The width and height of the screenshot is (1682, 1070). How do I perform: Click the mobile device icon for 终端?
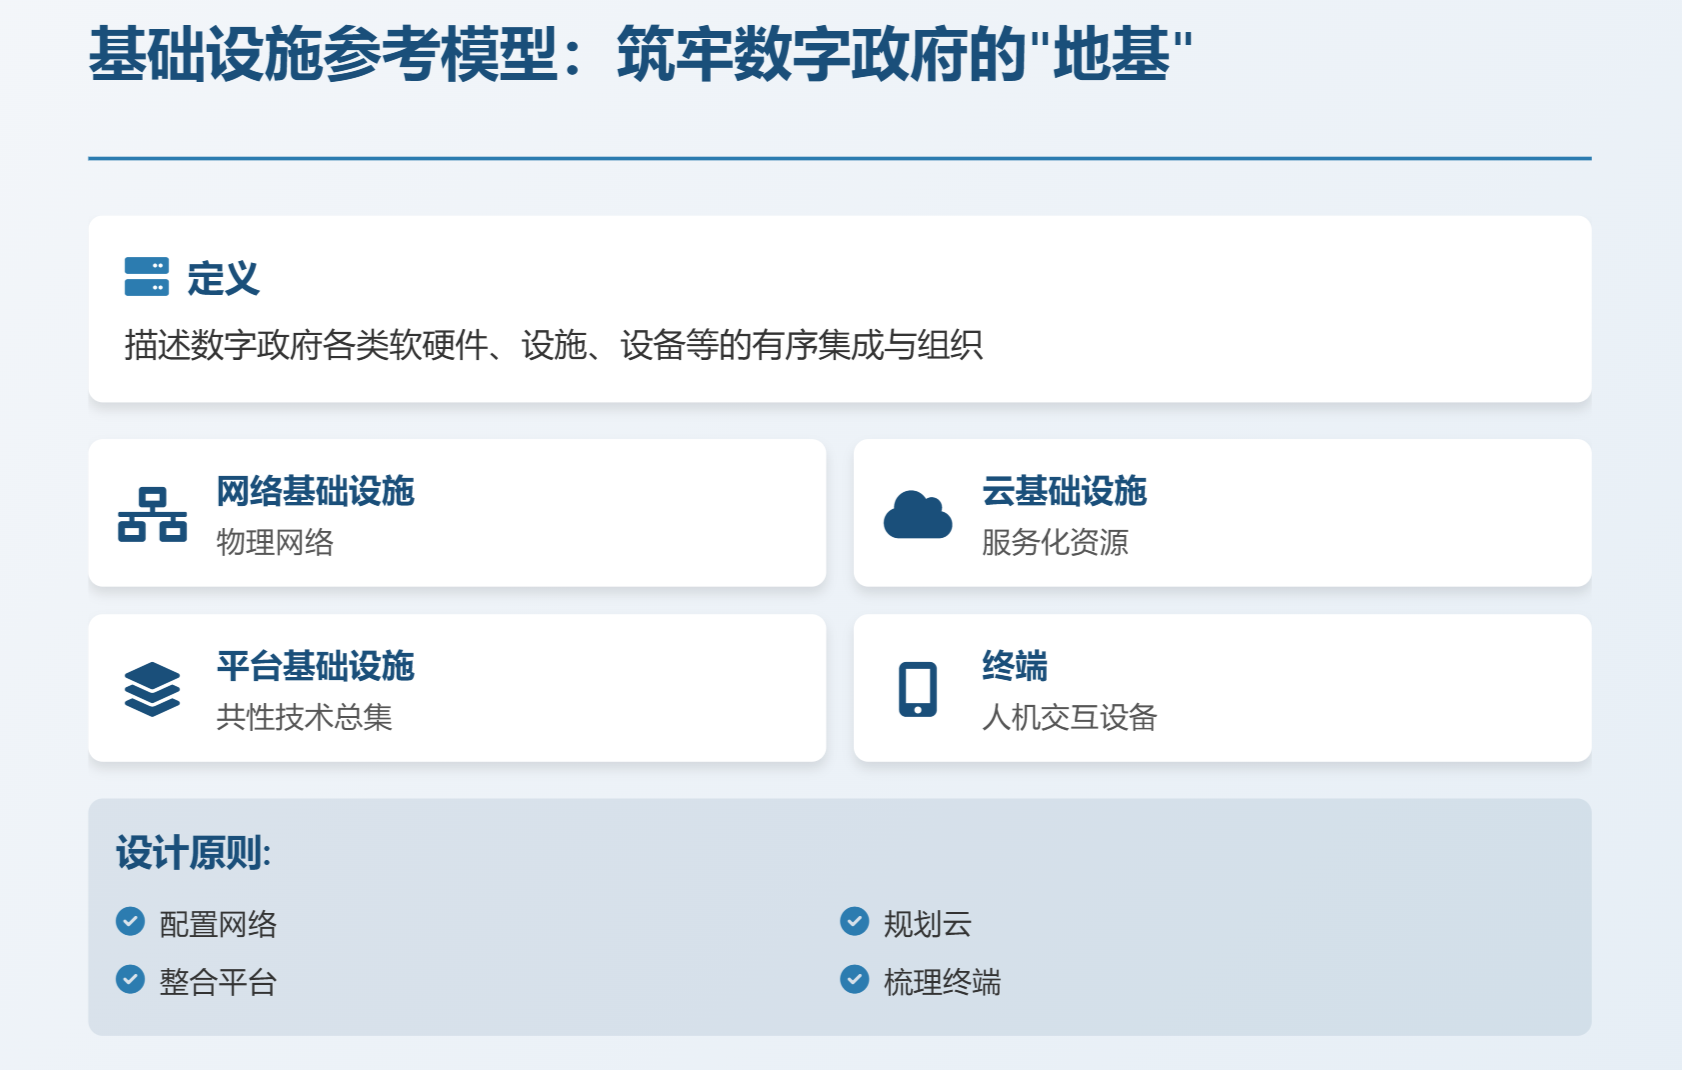coord(917,689)
